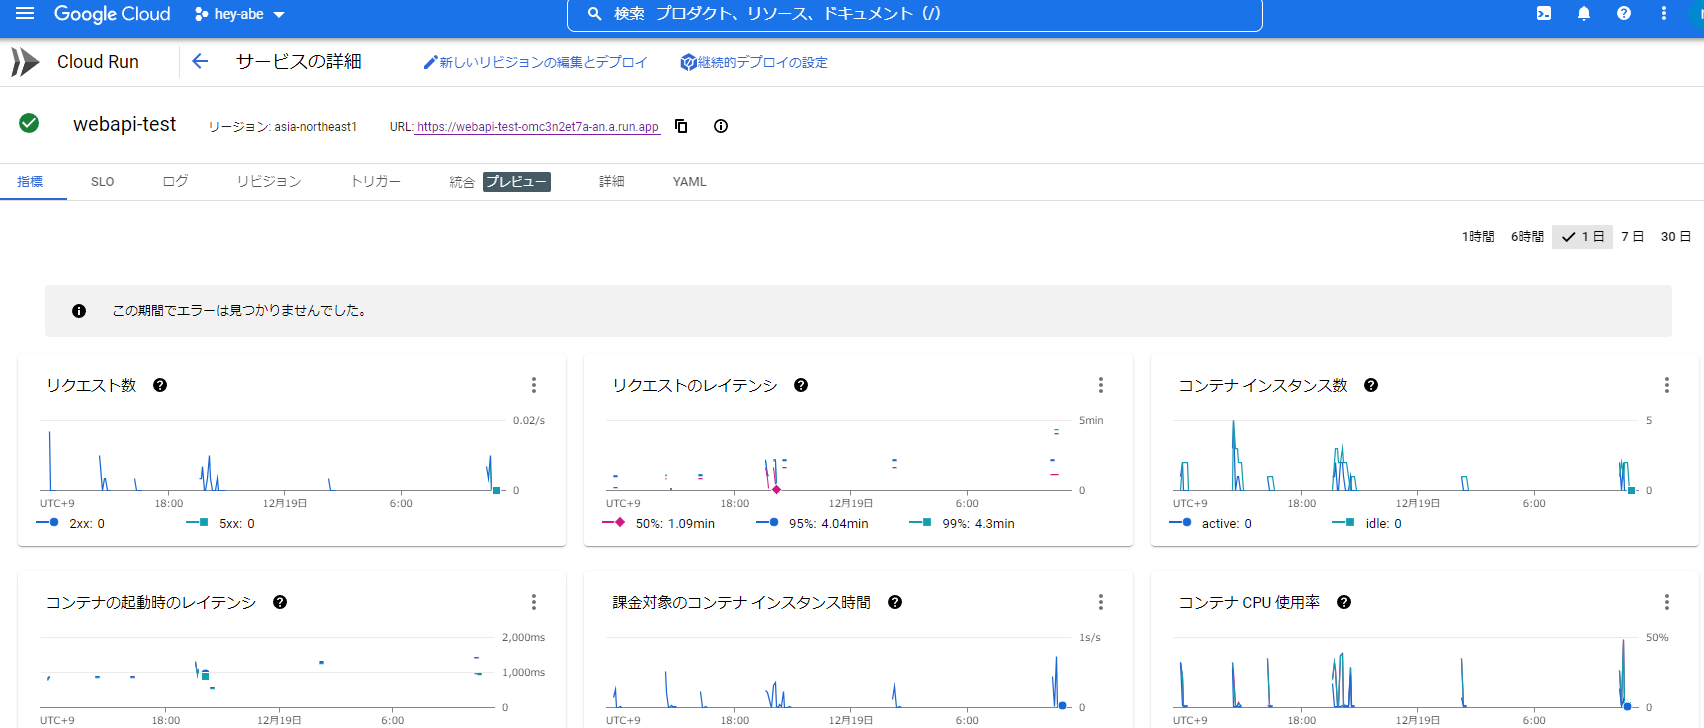Click the Cloud Run product icon
Screen dimensions: 1704x728
click(x=25, y=62)
